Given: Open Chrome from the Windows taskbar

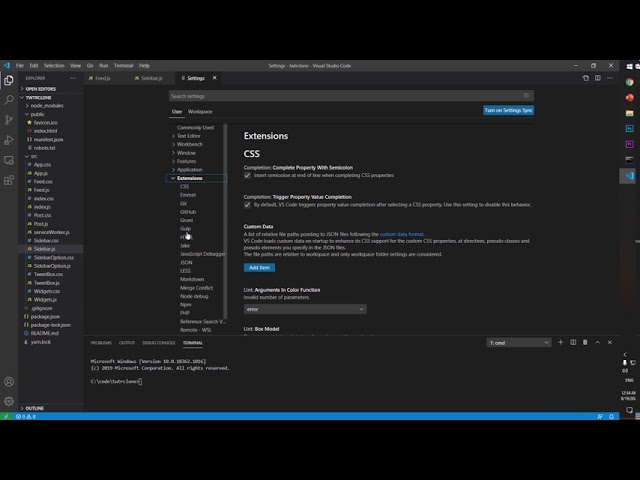Looking at the screenshot, I should [629, 82].
